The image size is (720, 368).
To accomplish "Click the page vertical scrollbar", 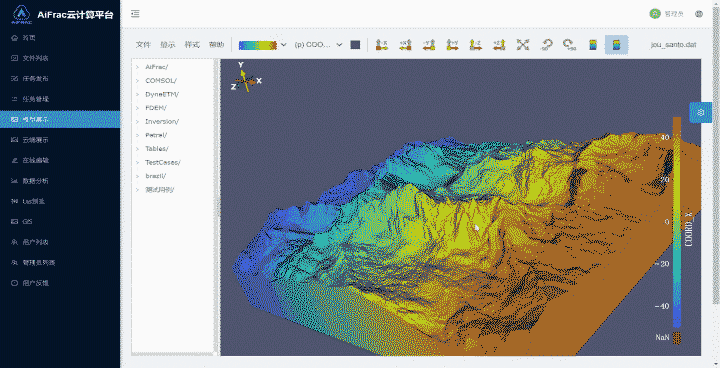I will [x=716, y=156].
